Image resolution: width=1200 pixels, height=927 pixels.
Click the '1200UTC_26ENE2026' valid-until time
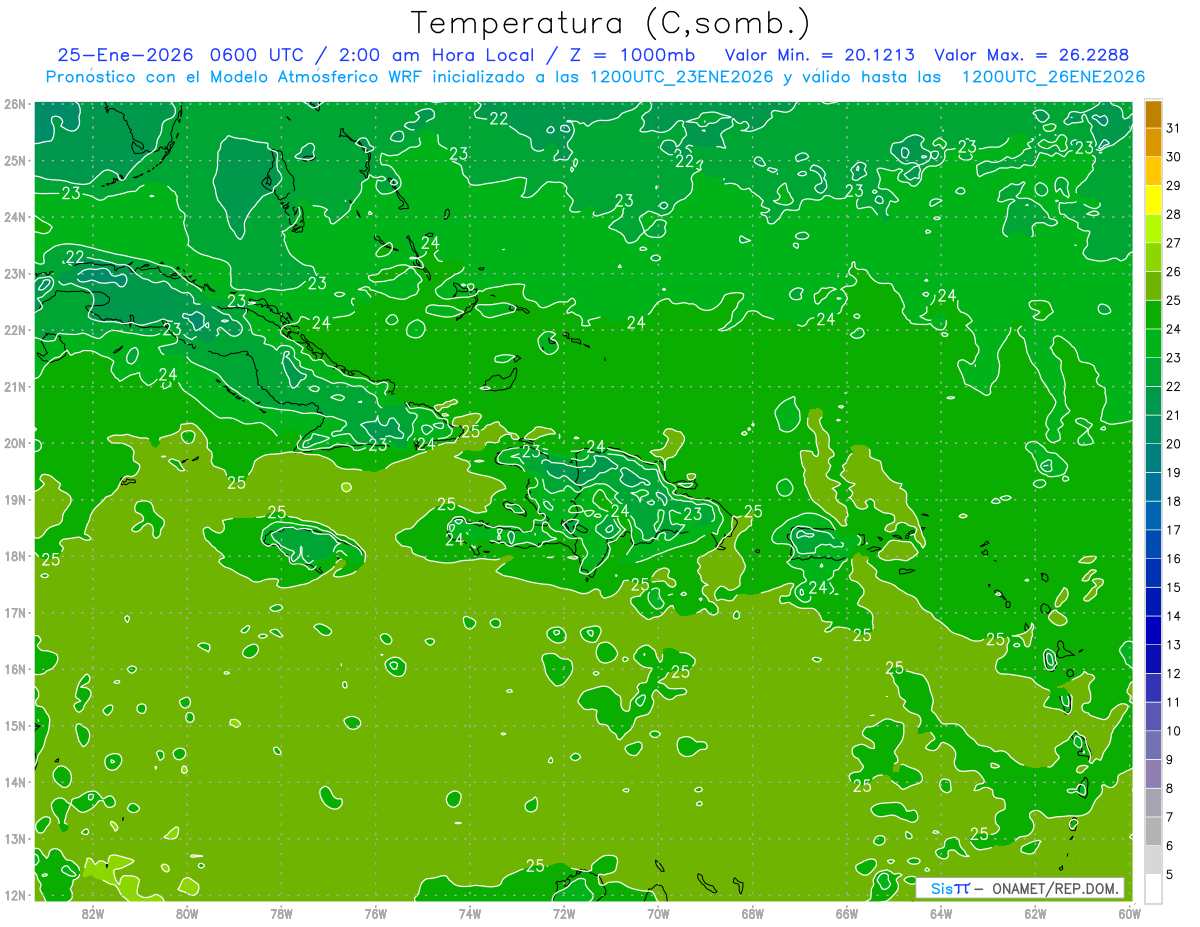(1053, 77)
